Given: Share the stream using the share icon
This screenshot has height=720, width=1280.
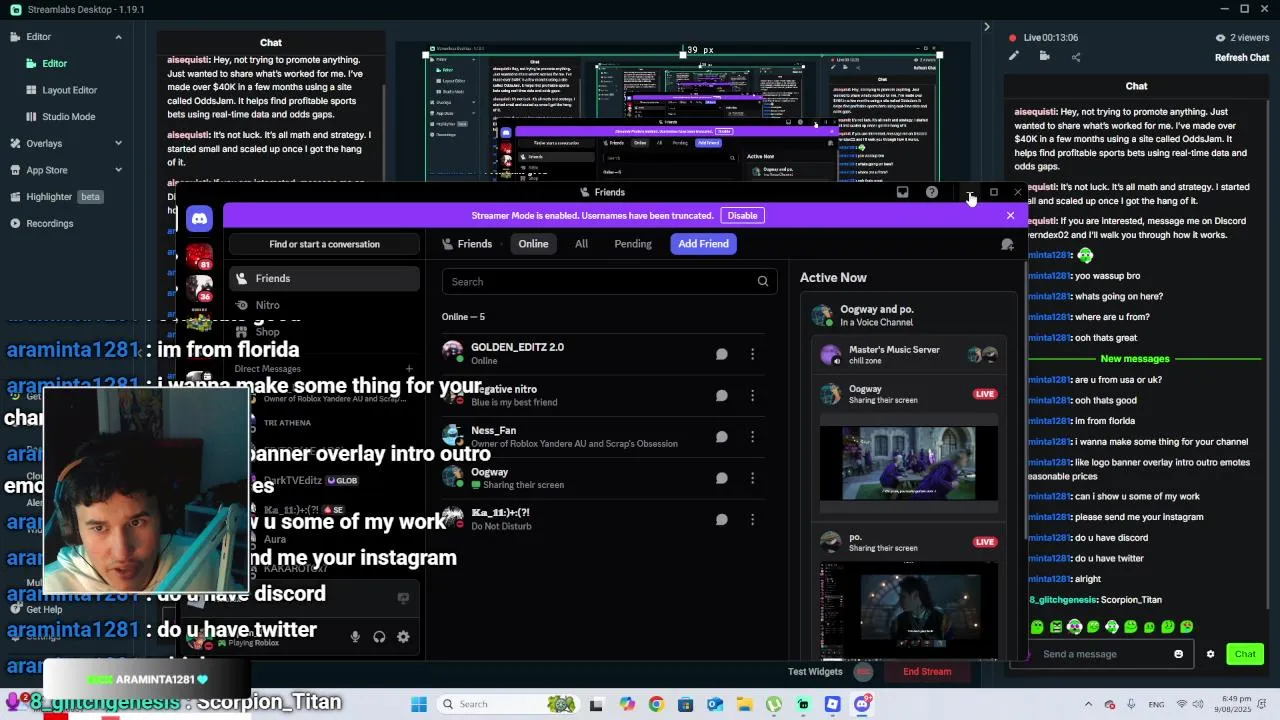Looking at the screenshot, I should tap(1076, 56).
